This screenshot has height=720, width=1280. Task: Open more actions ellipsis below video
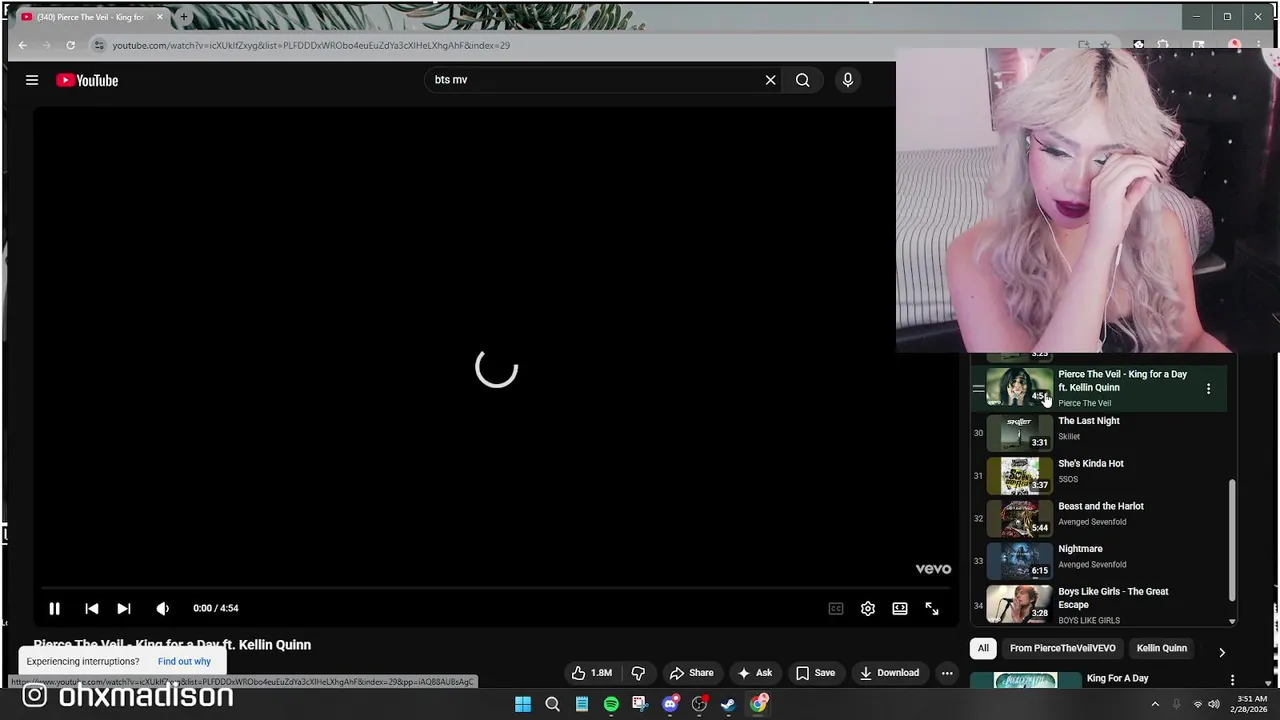(x=946, y=673)
